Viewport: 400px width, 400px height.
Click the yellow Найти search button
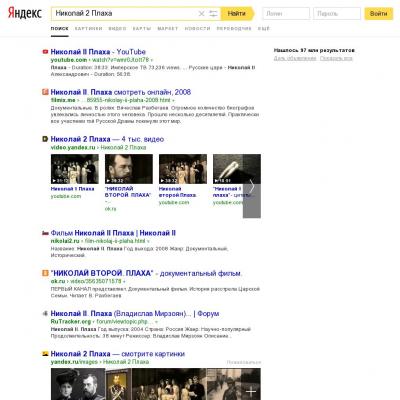pos(237,13)
